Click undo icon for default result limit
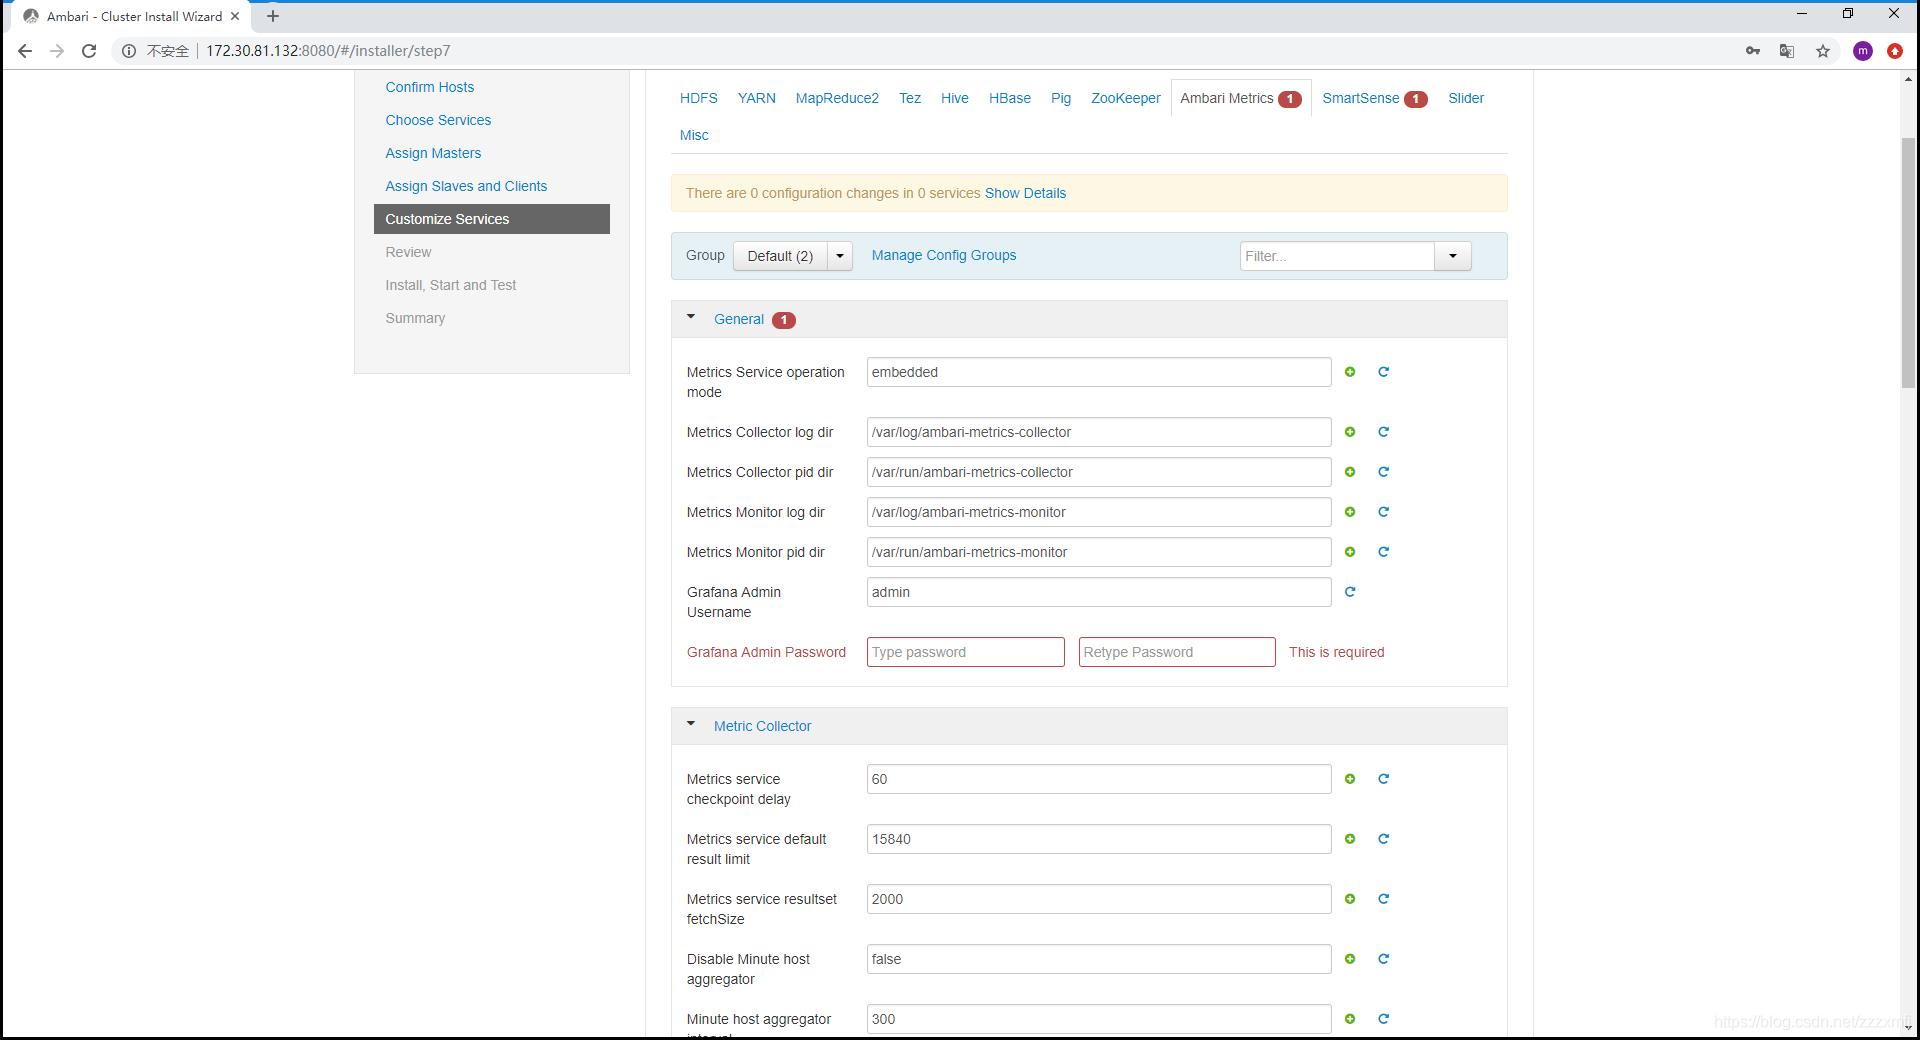Image resolution: width=1920 pixels, height=1040 pixels. coord(1384,839)
